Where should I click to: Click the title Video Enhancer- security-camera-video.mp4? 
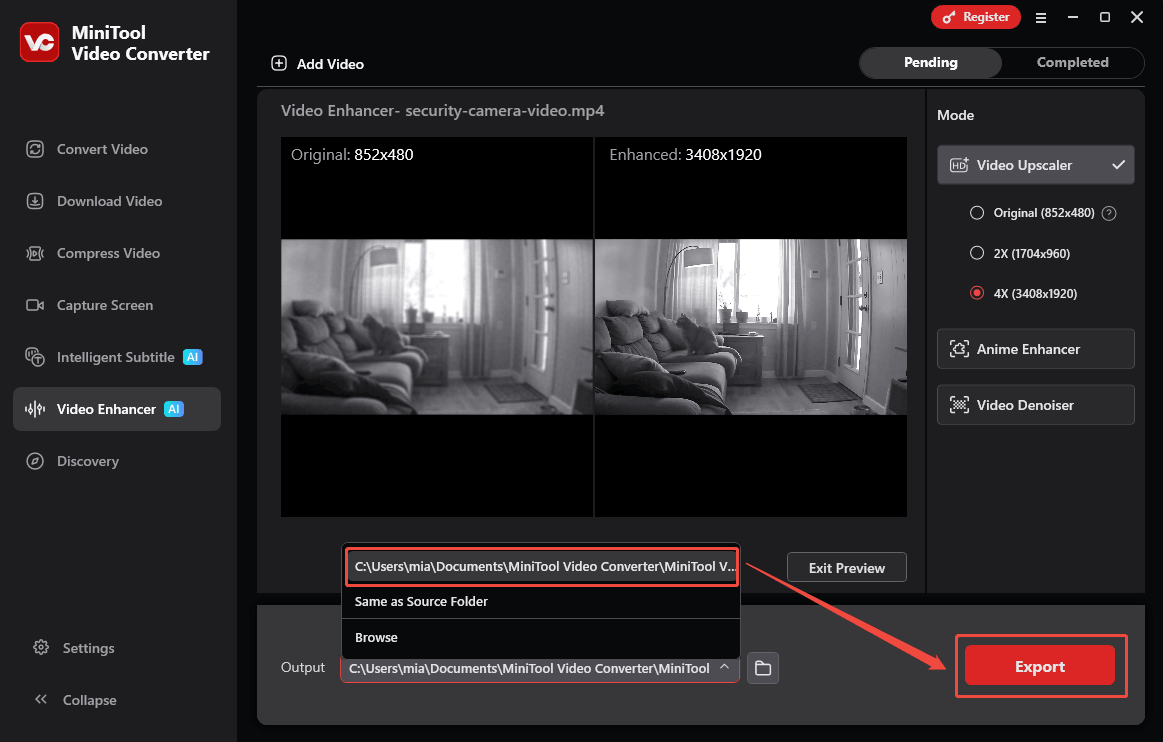[x=442, y=111]
